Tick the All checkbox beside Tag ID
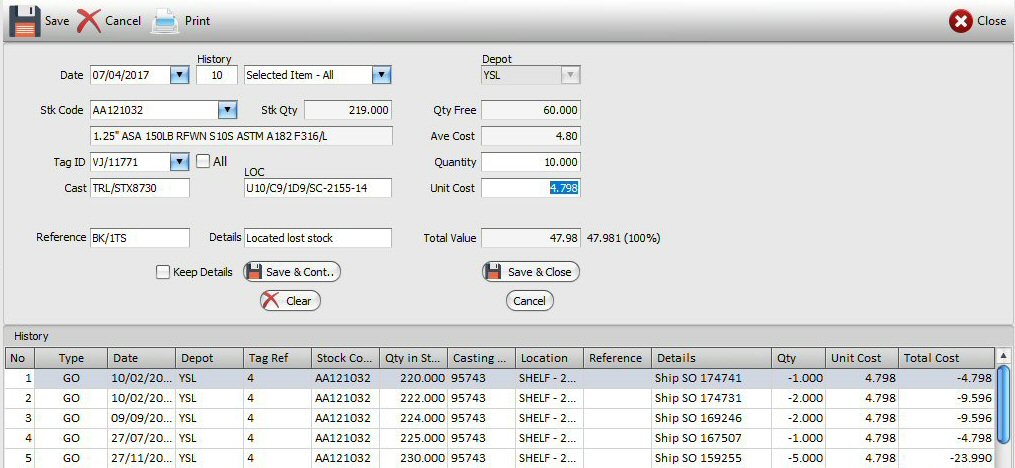Viewport: 1015px width, 468px height. pyautogui.click(x=203, y=161)
